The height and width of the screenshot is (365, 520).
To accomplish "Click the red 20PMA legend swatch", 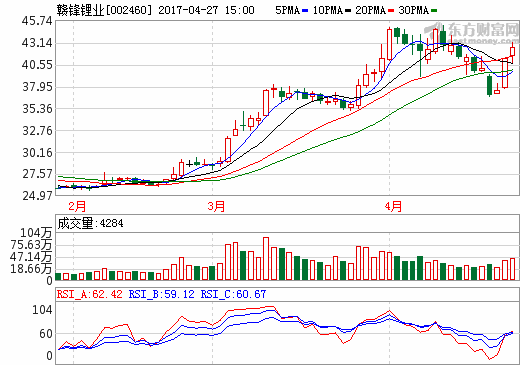I will point(391,11).
